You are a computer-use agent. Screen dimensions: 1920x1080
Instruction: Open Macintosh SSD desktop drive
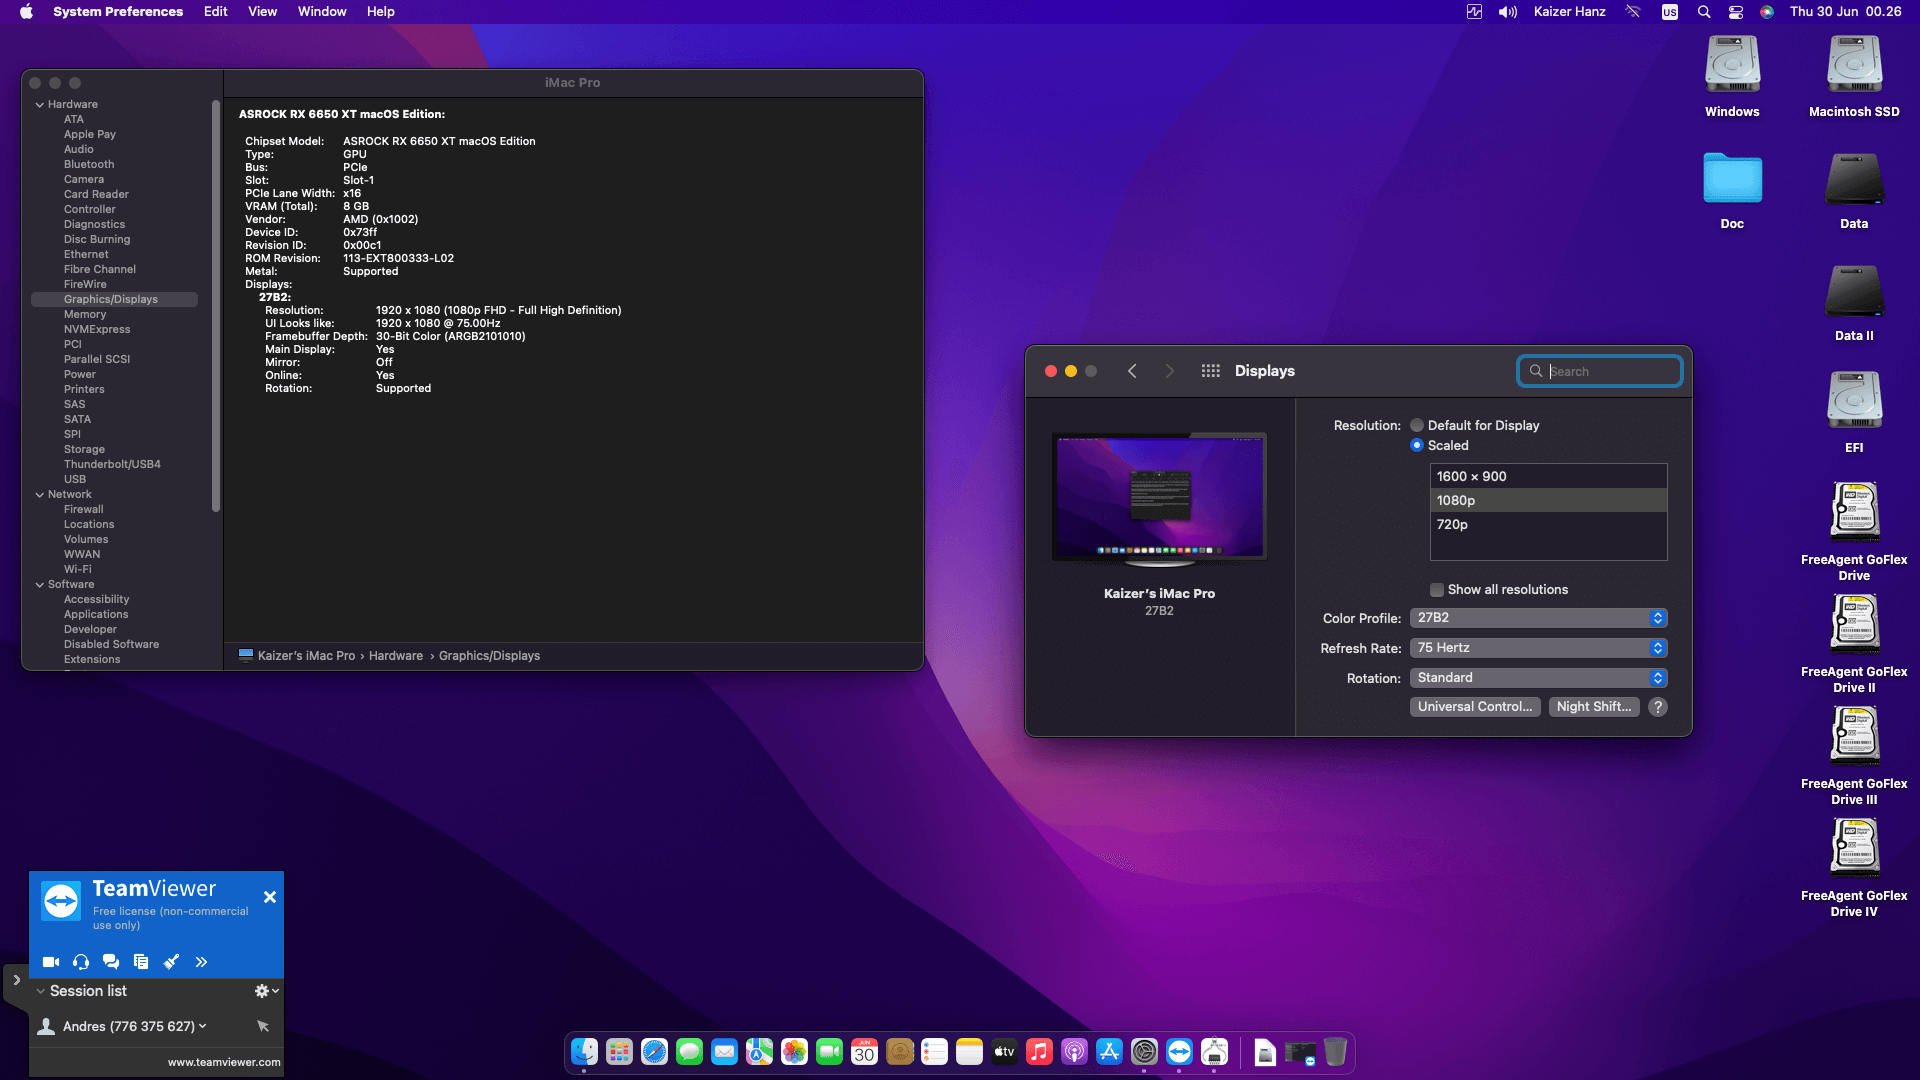point(1854,77)
